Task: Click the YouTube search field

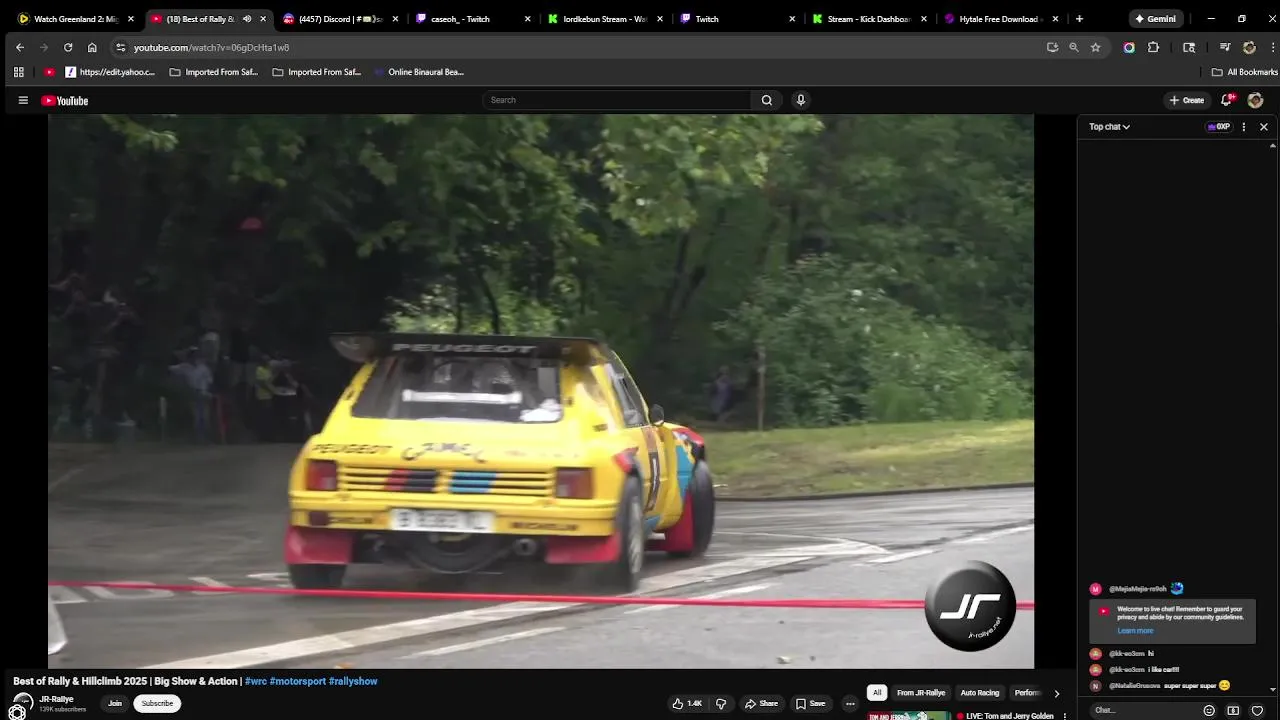Action: 617,100
